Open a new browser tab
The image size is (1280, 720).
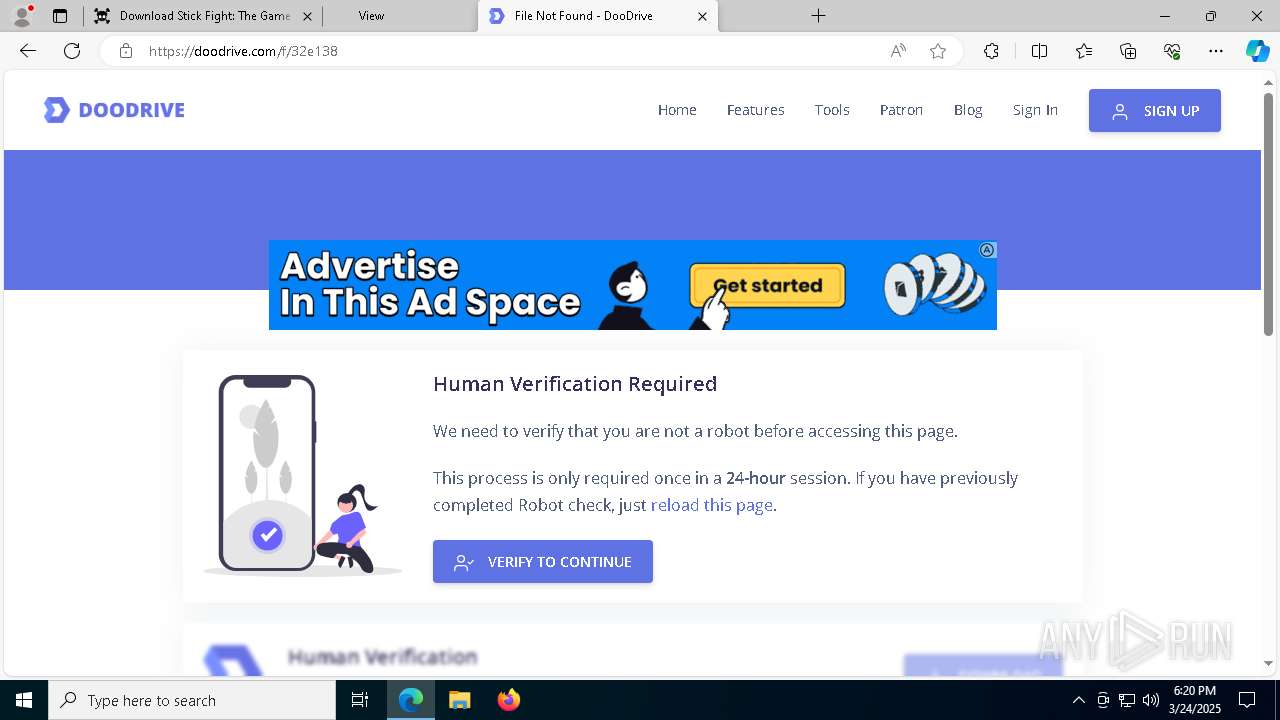coord(818,15)
